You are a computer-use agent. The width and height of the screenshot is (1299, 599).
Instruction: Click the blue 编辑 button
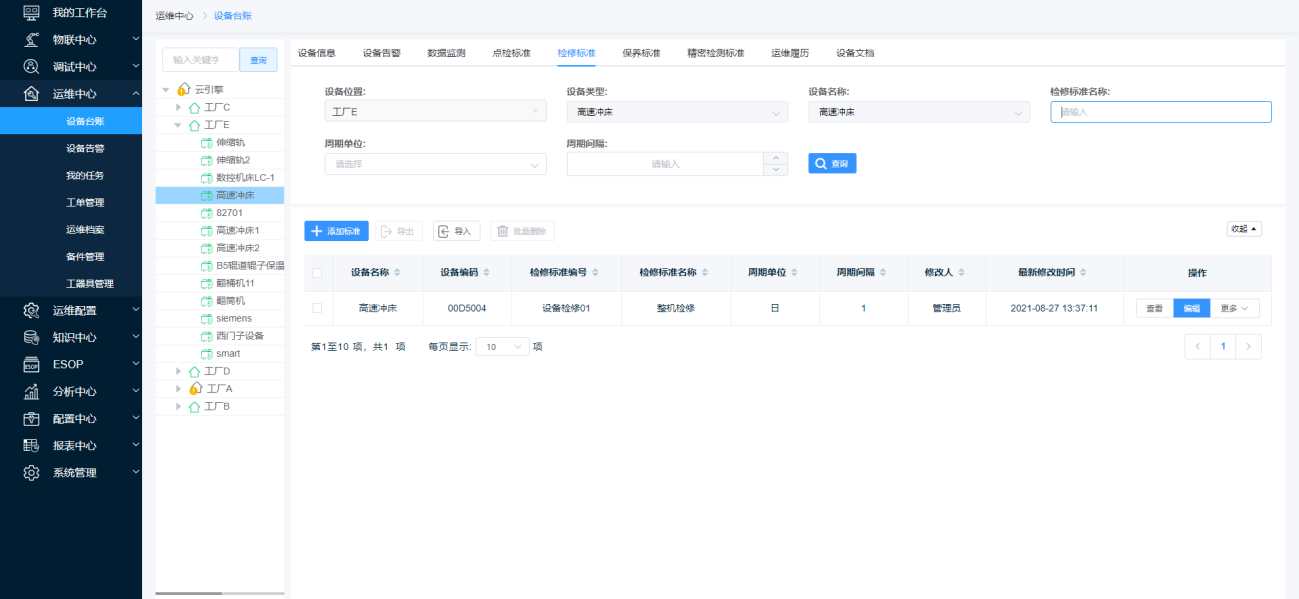pos(1191,309)
